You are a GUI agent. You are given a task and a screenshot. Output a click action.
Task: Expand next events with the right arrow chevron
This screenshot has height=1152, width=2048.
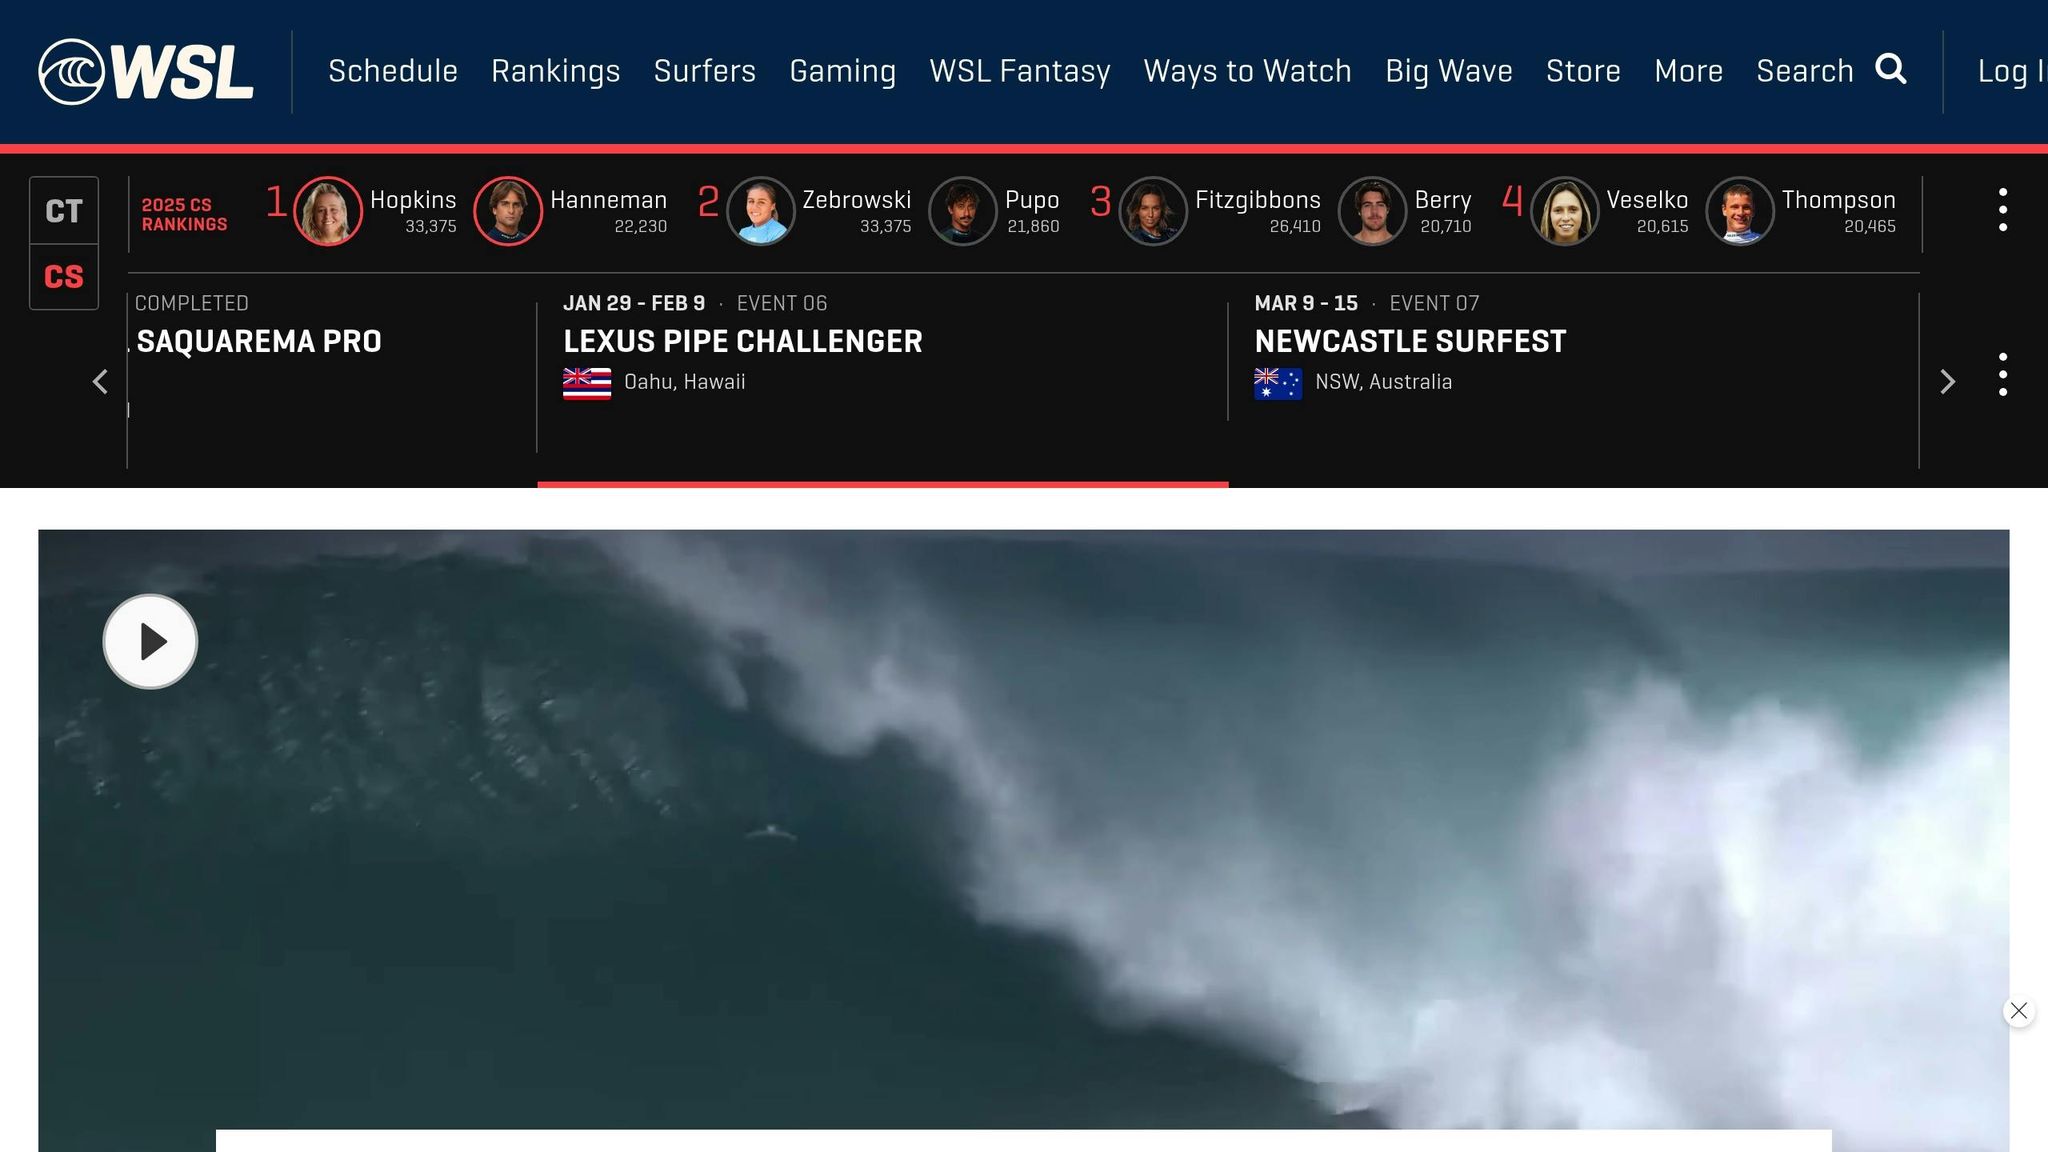pyautogui.click(x=1948, y=382)
